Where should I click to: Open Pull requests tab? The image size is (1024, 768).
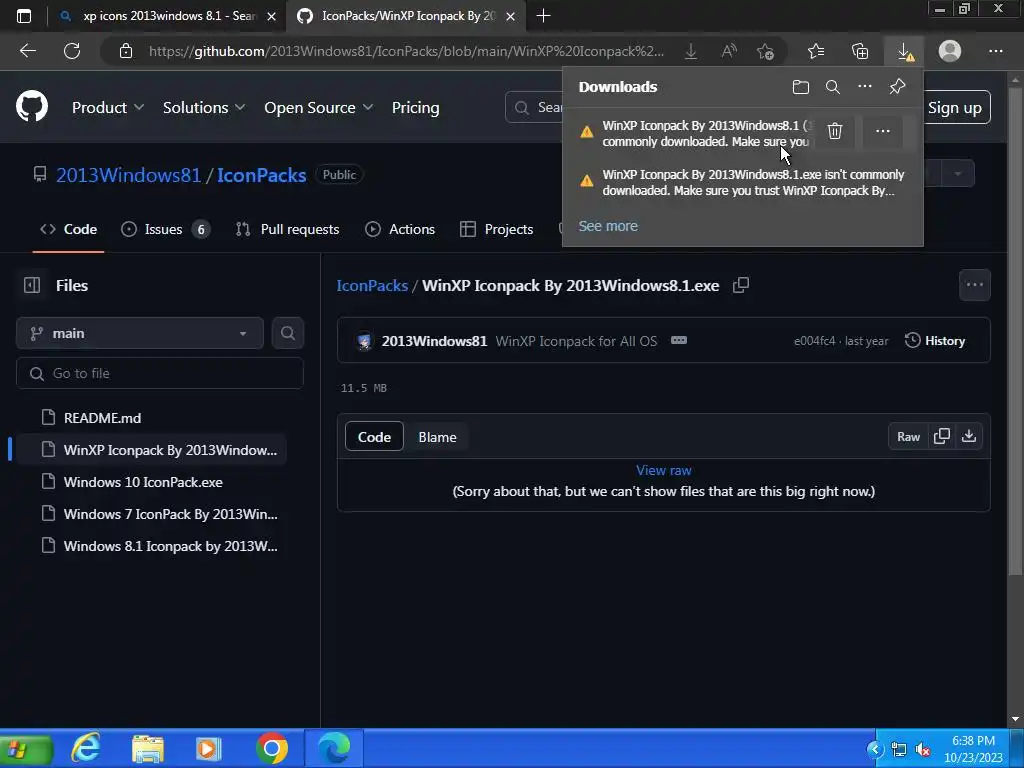[x=287, y=229]
